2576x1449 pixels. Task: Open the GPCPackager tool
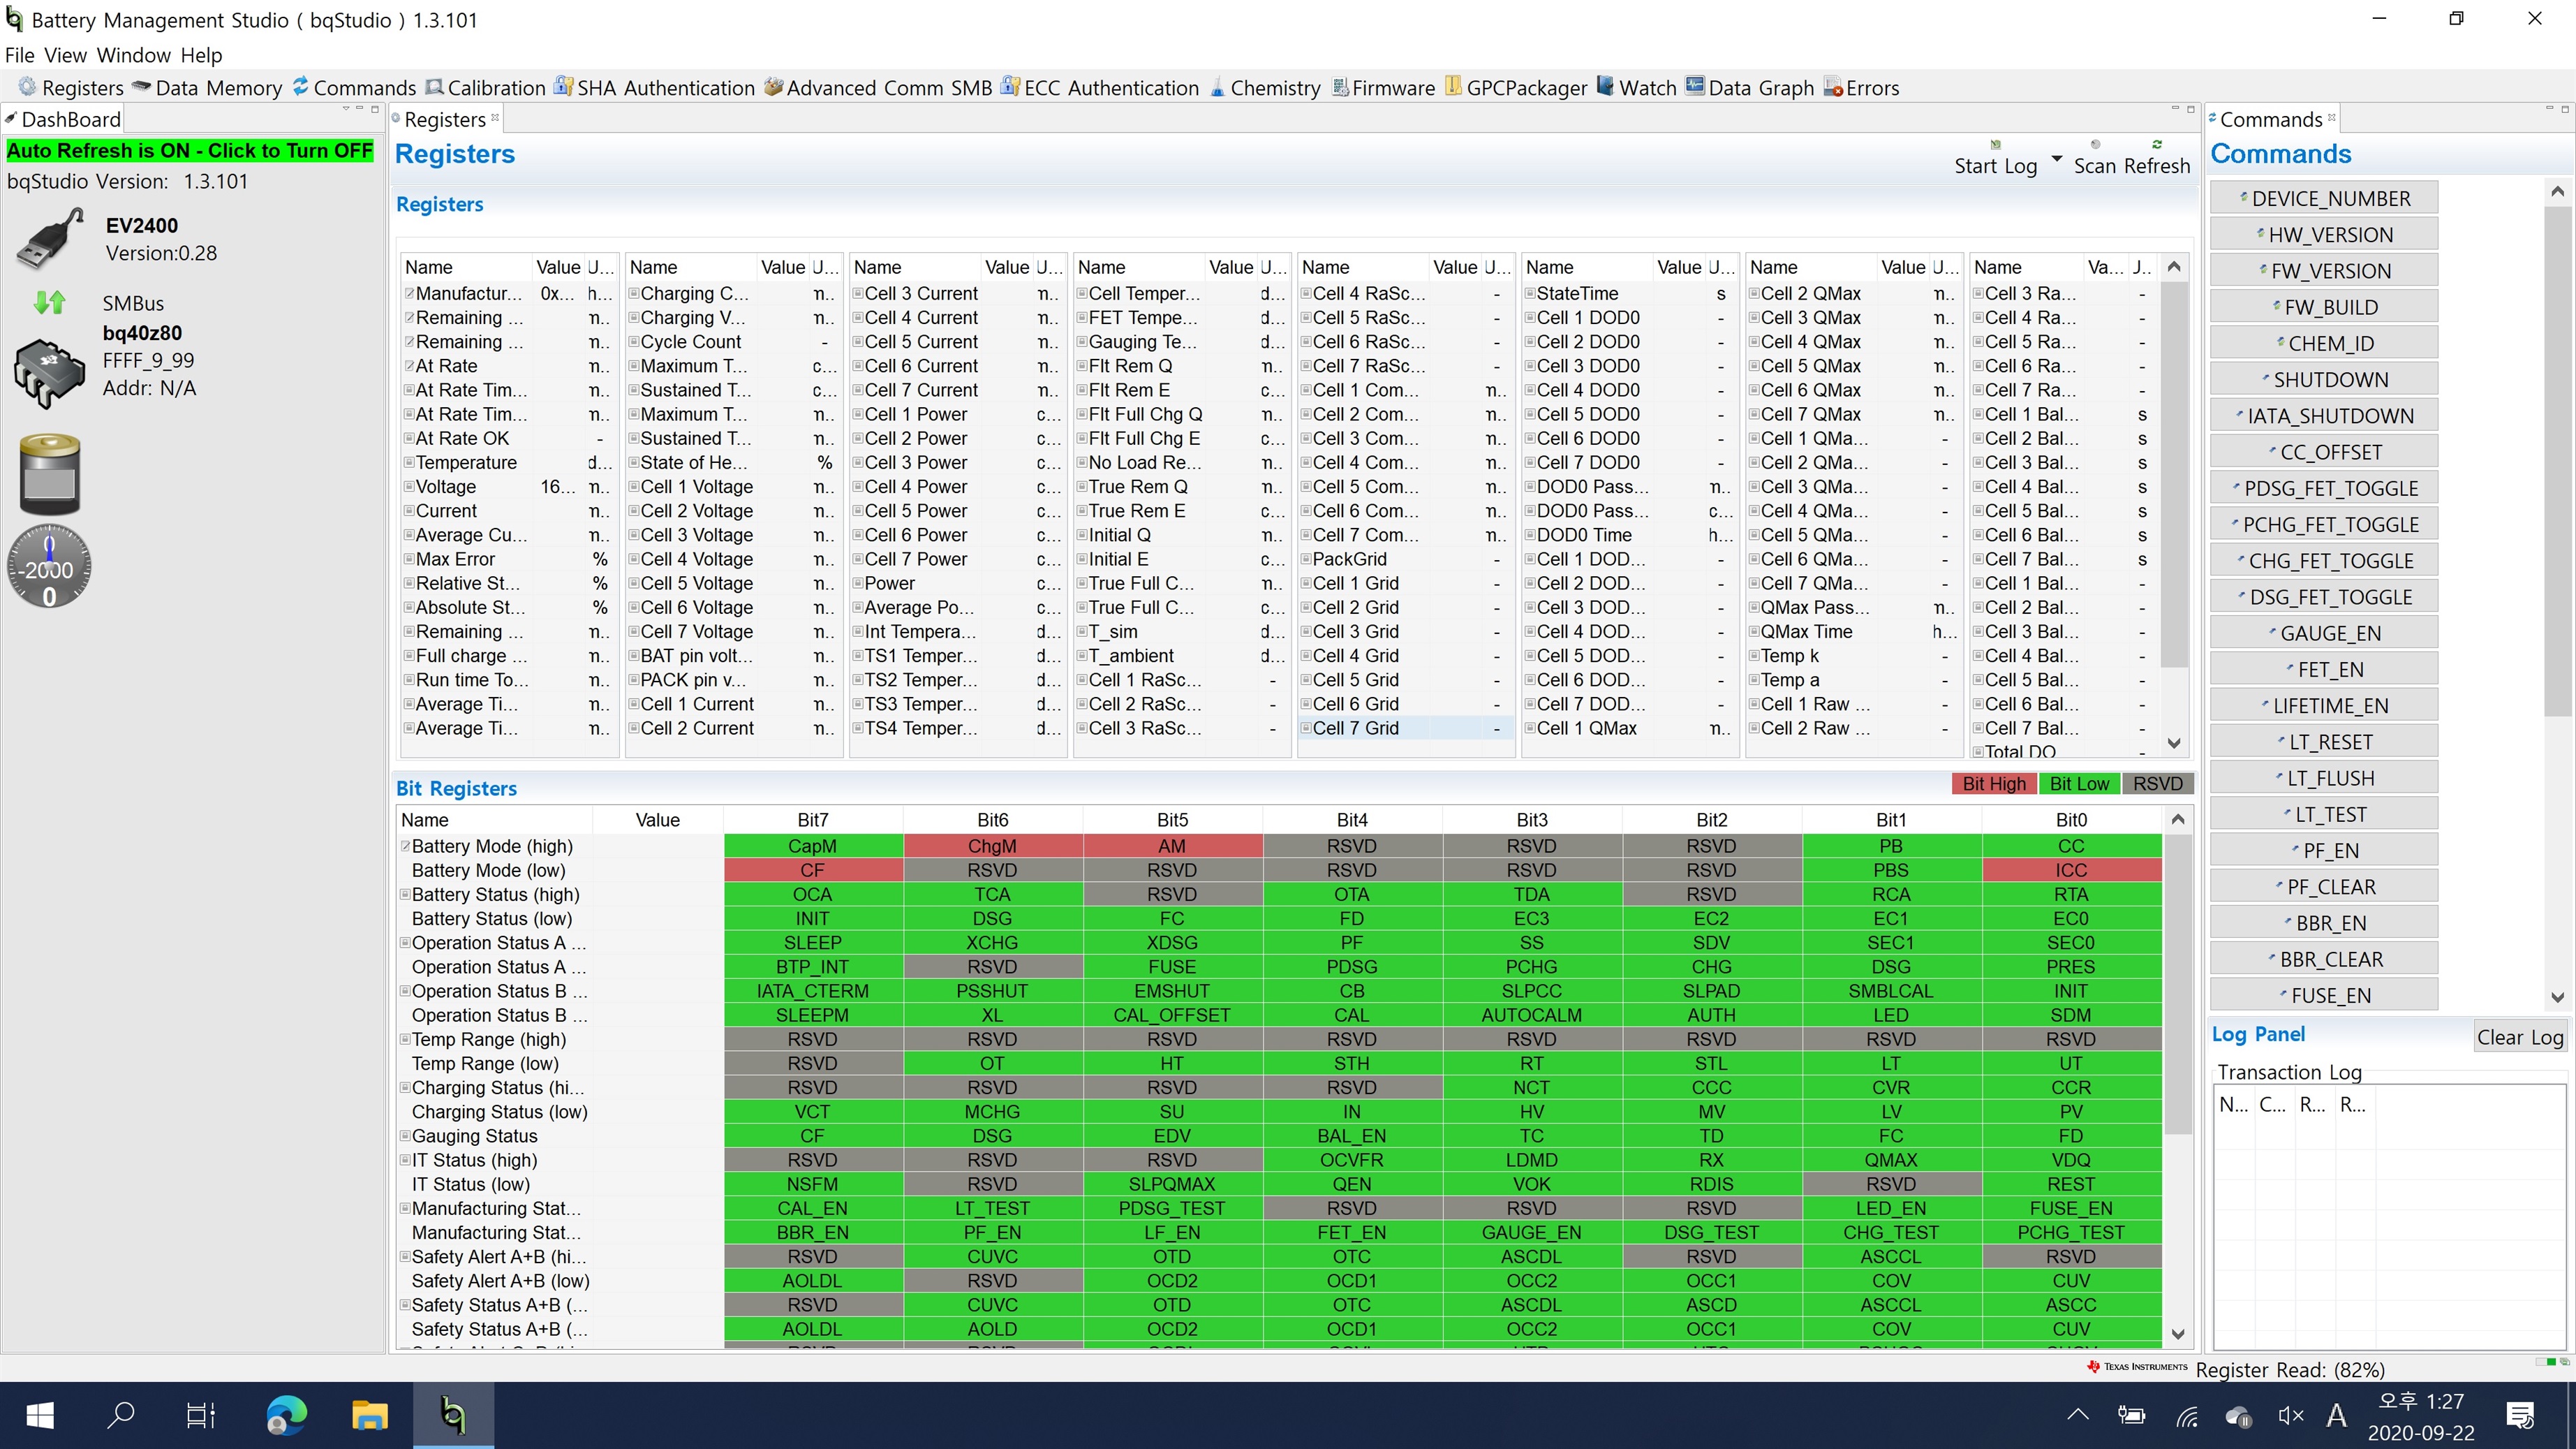pyautogui.click(x=1516, y=87)
